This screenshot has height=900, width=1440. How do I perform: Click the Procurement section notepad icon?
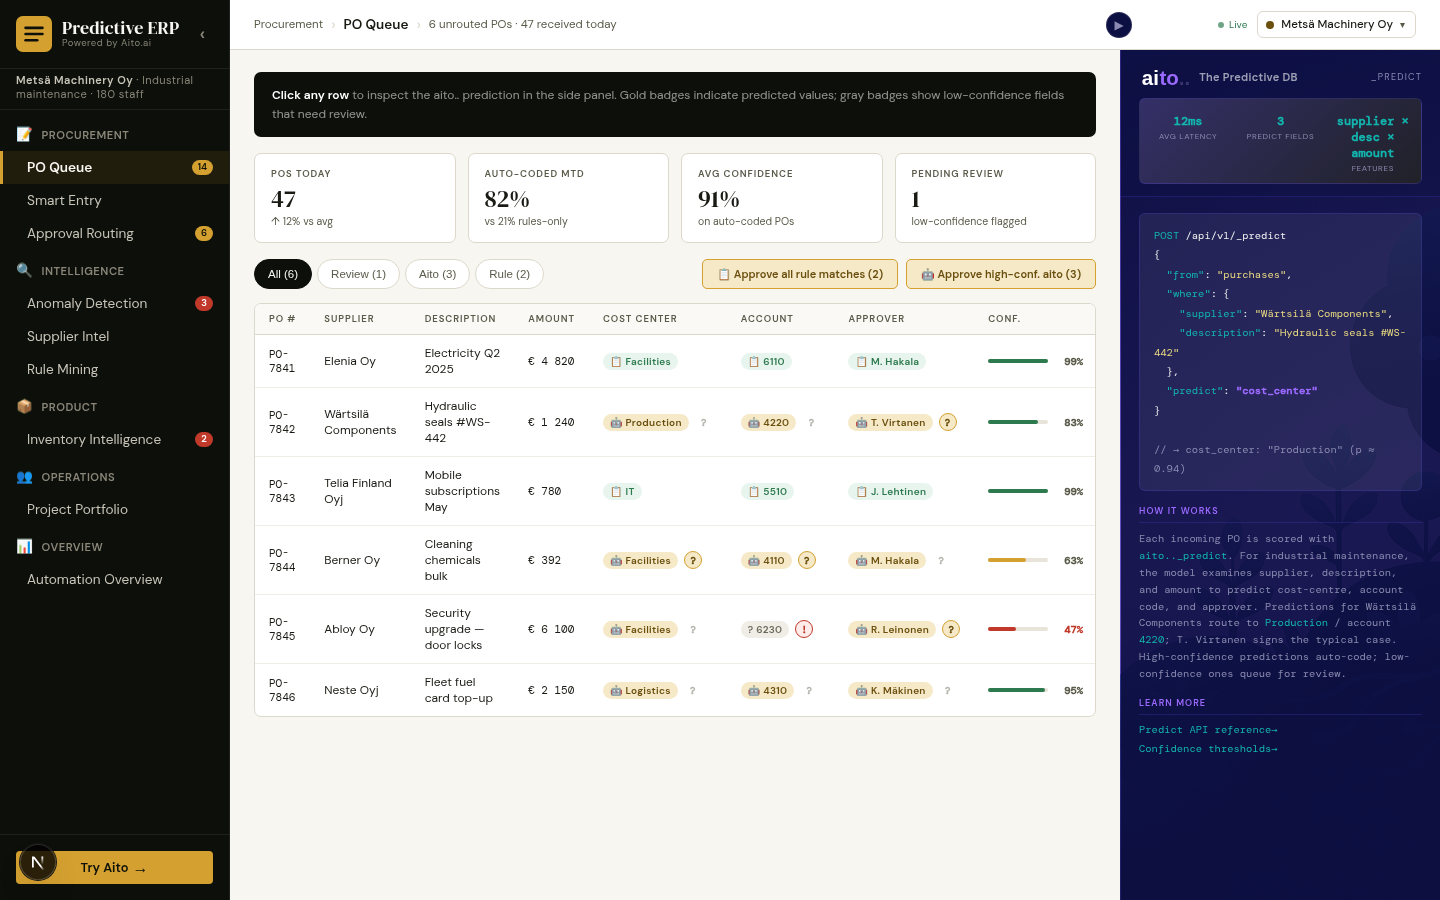click(x=24, y=134)
